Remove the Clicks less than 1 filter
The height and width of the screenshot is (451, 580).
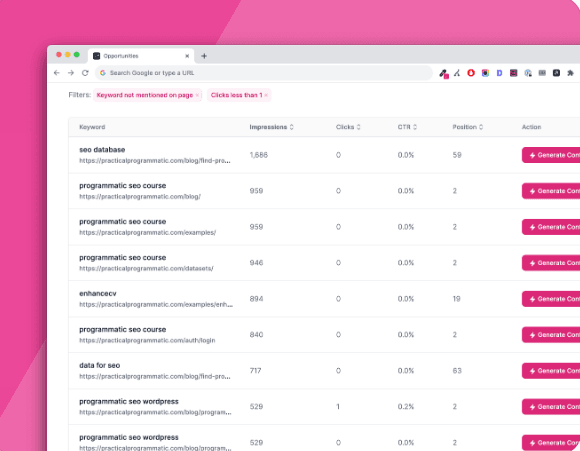coord(266,95)
